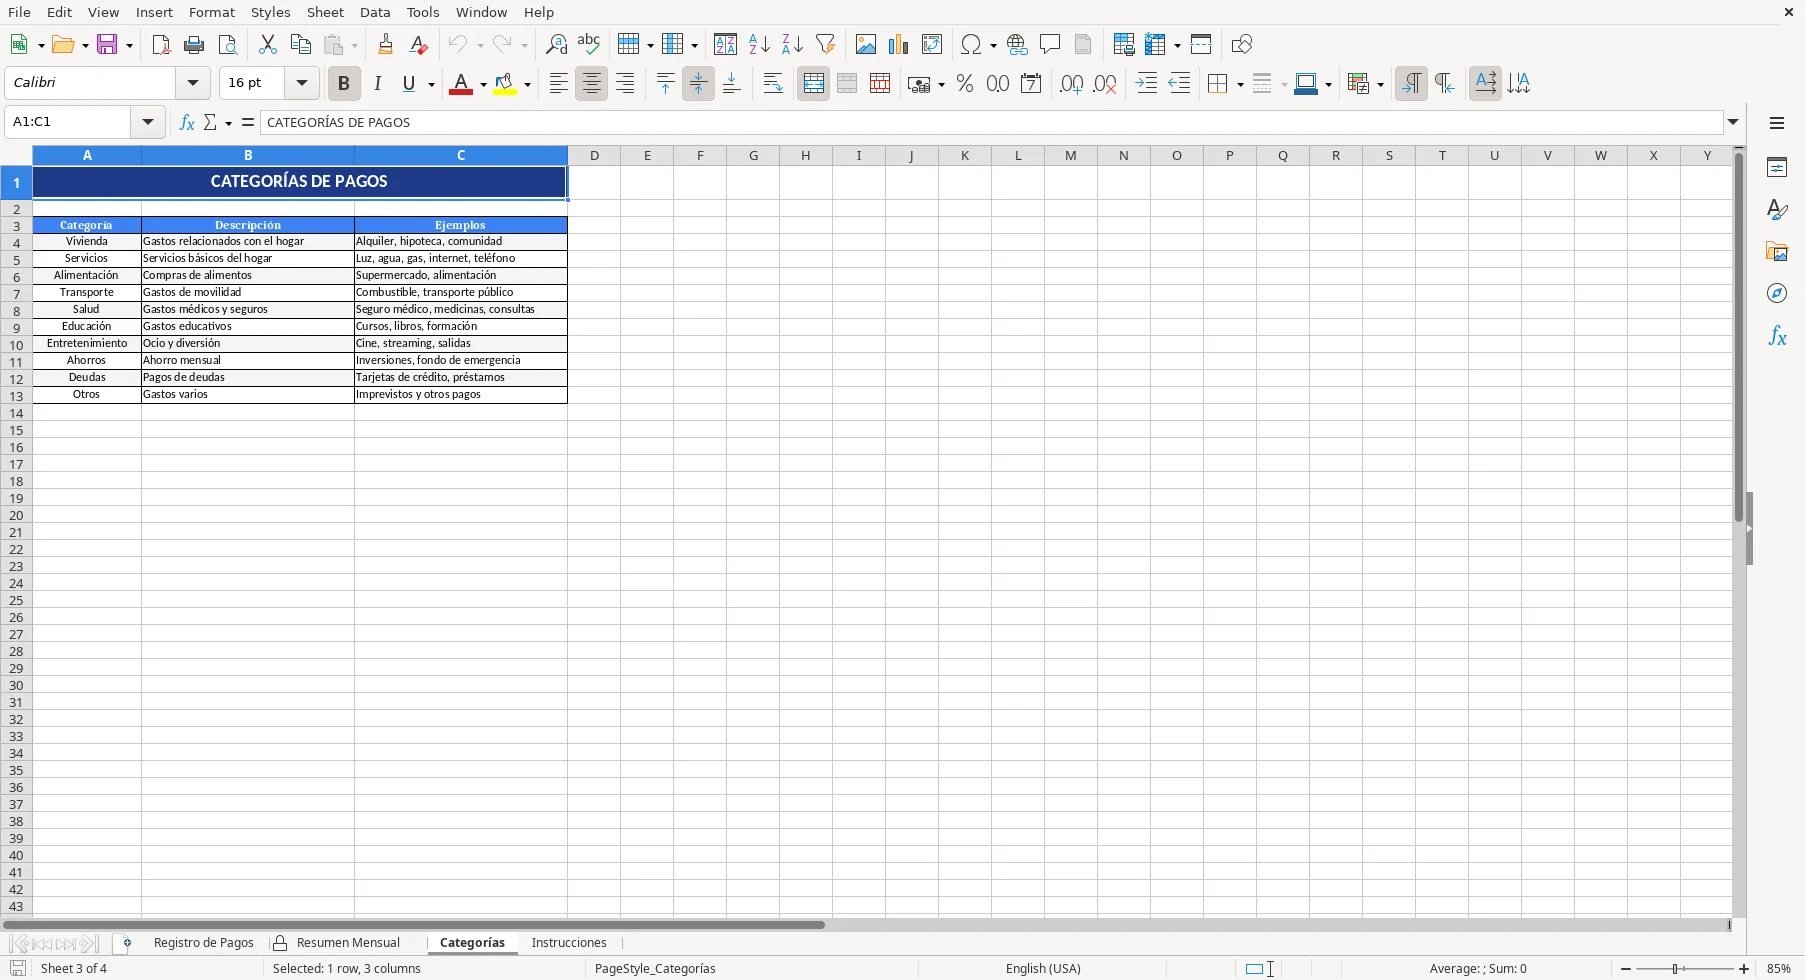1805x980 pixels.
Task: Click the Sort Ascending icon
Action: 759,44
